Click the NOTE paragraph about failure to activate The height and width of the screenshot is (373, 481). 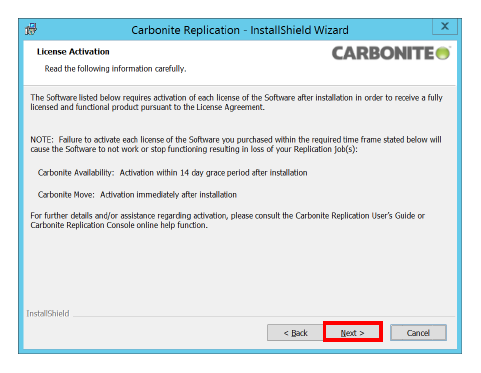236,144
